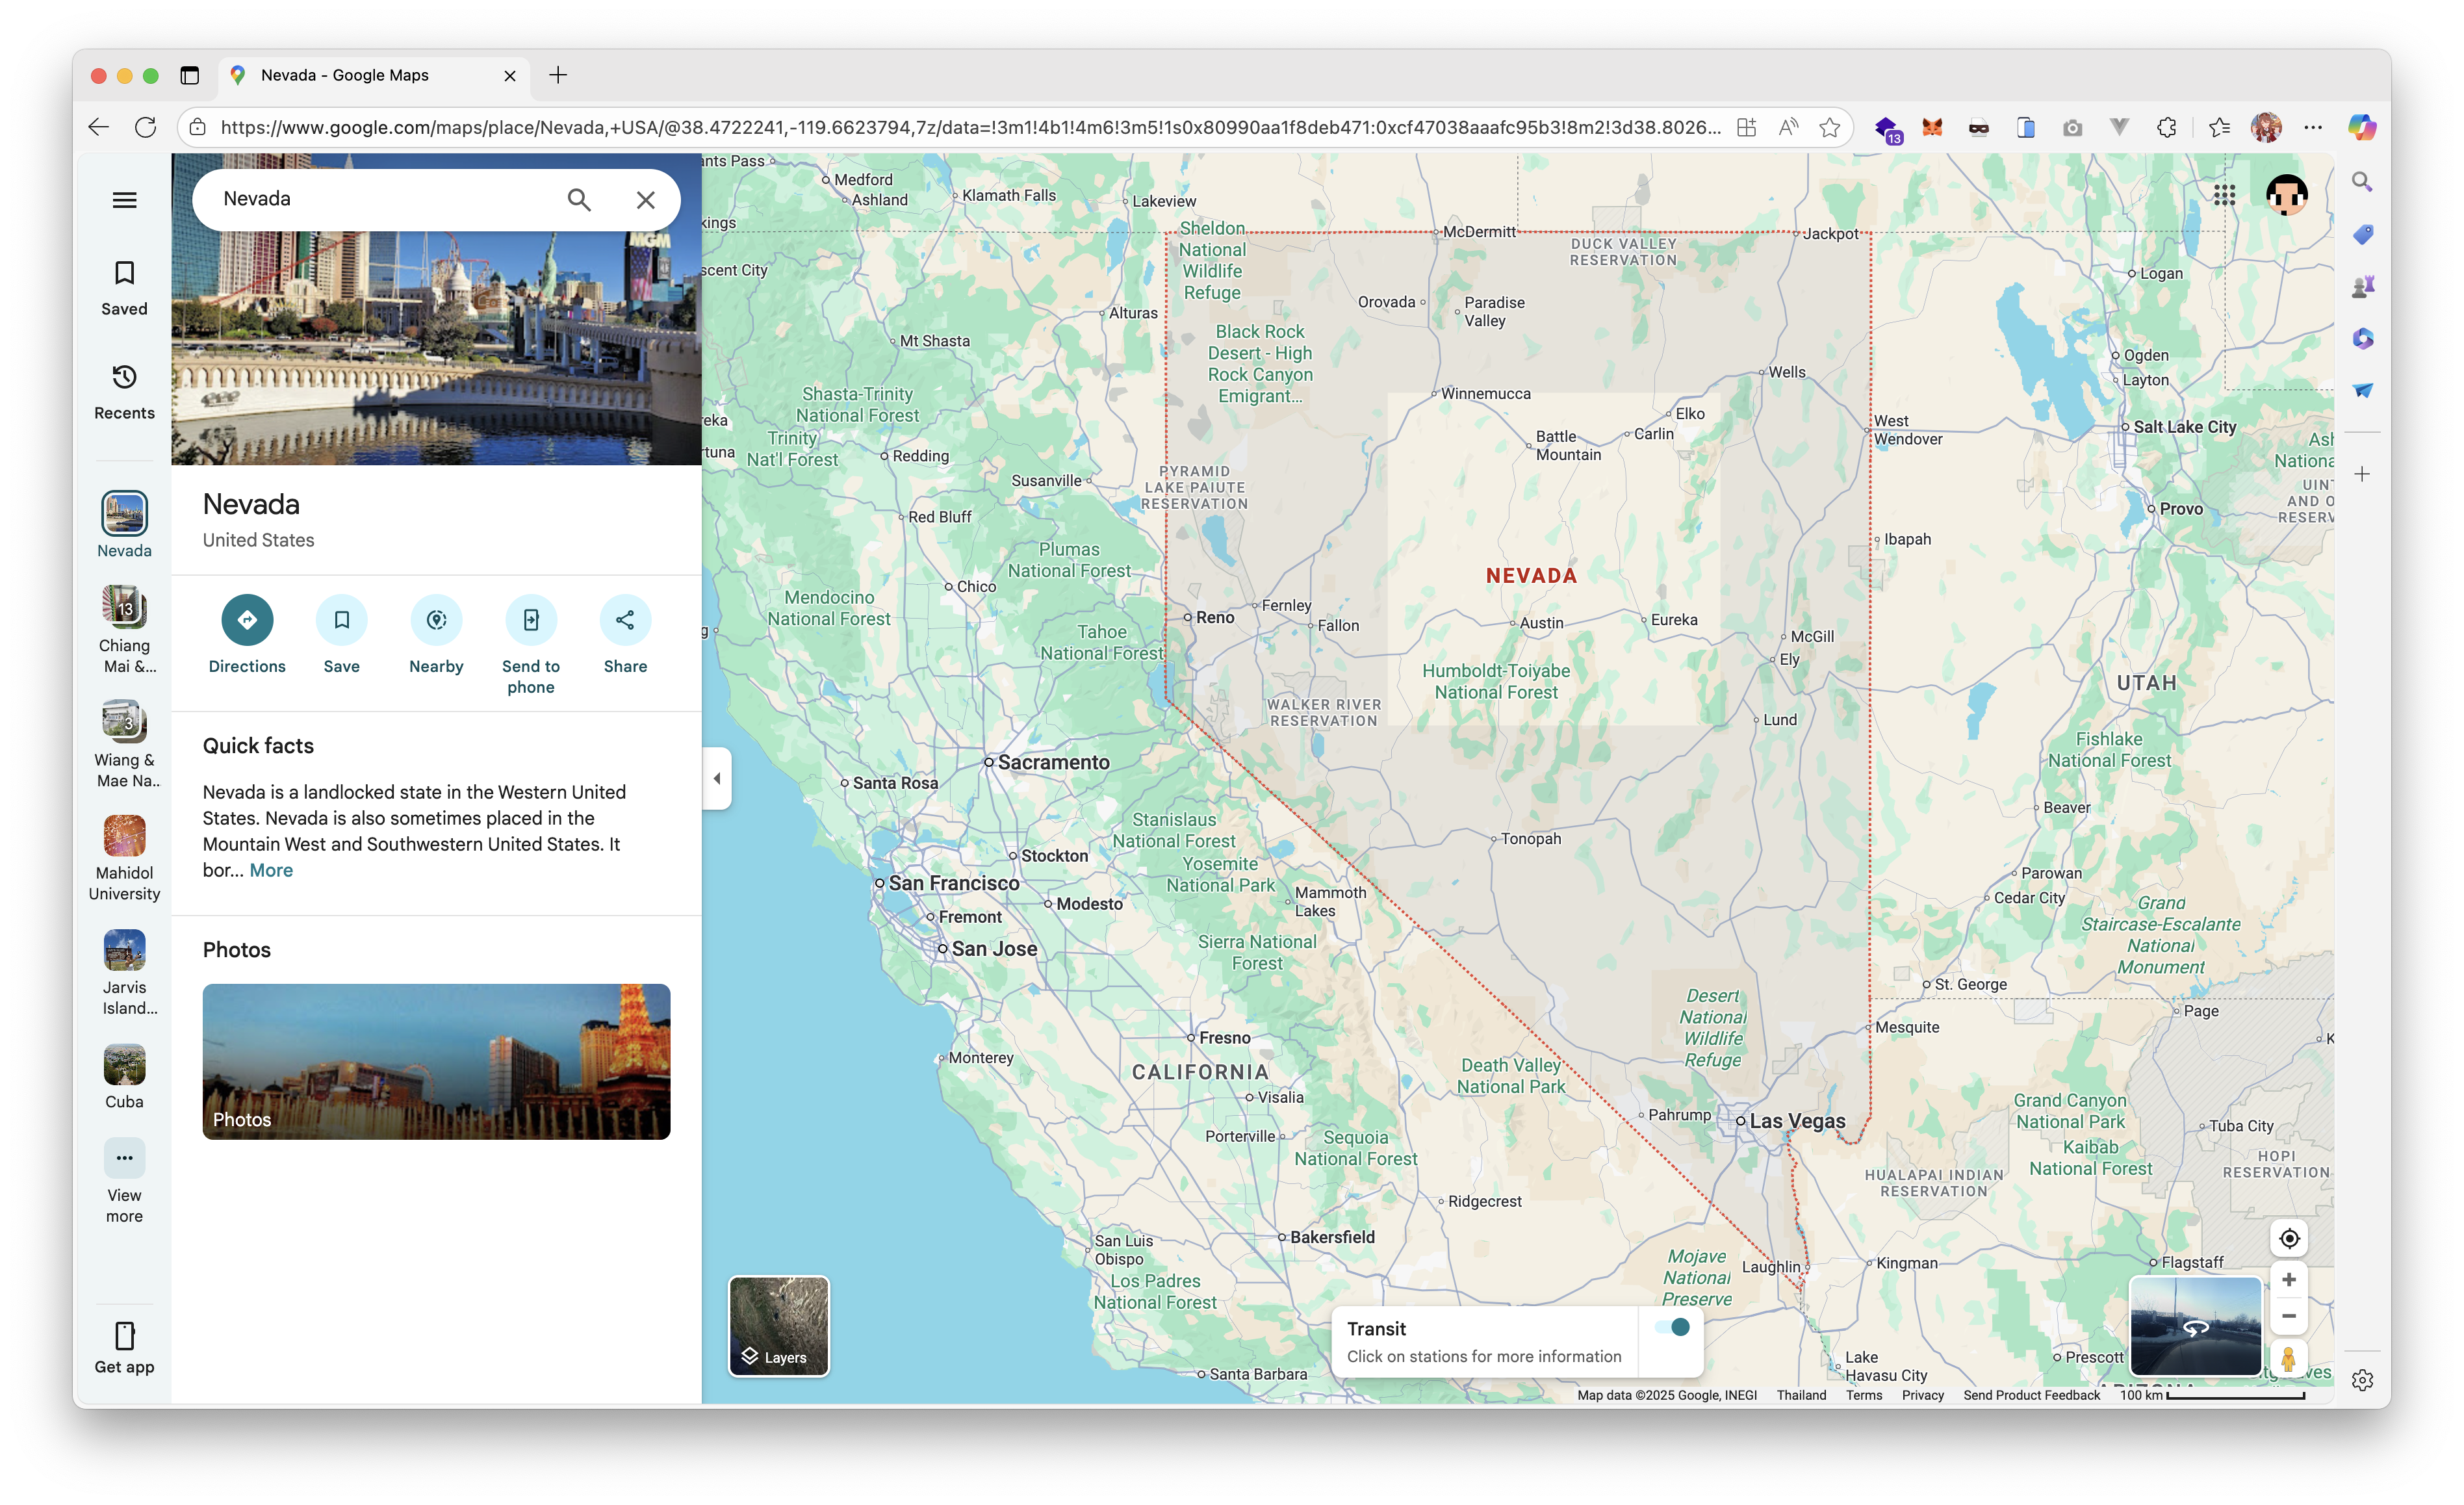Screen dimensions: 2464x1505
Task: Clear the Nevada search with X
Action: (646, 200)
